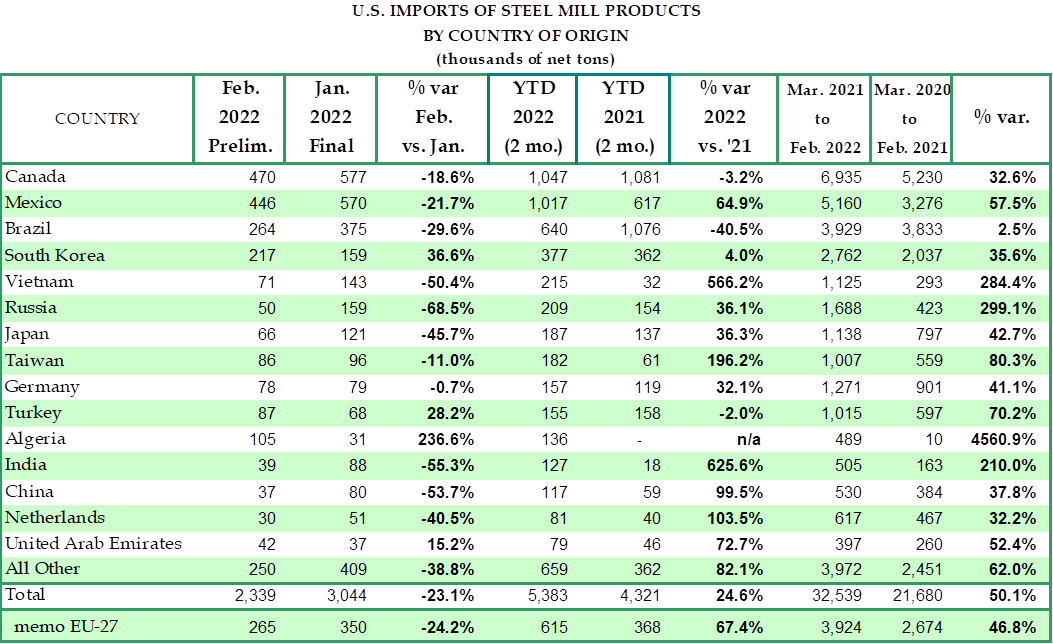This screenshot has width=1053, height=644.
Task: Click the YTD 2021 (2 mo.) header
Action: [x=624, y=118]
